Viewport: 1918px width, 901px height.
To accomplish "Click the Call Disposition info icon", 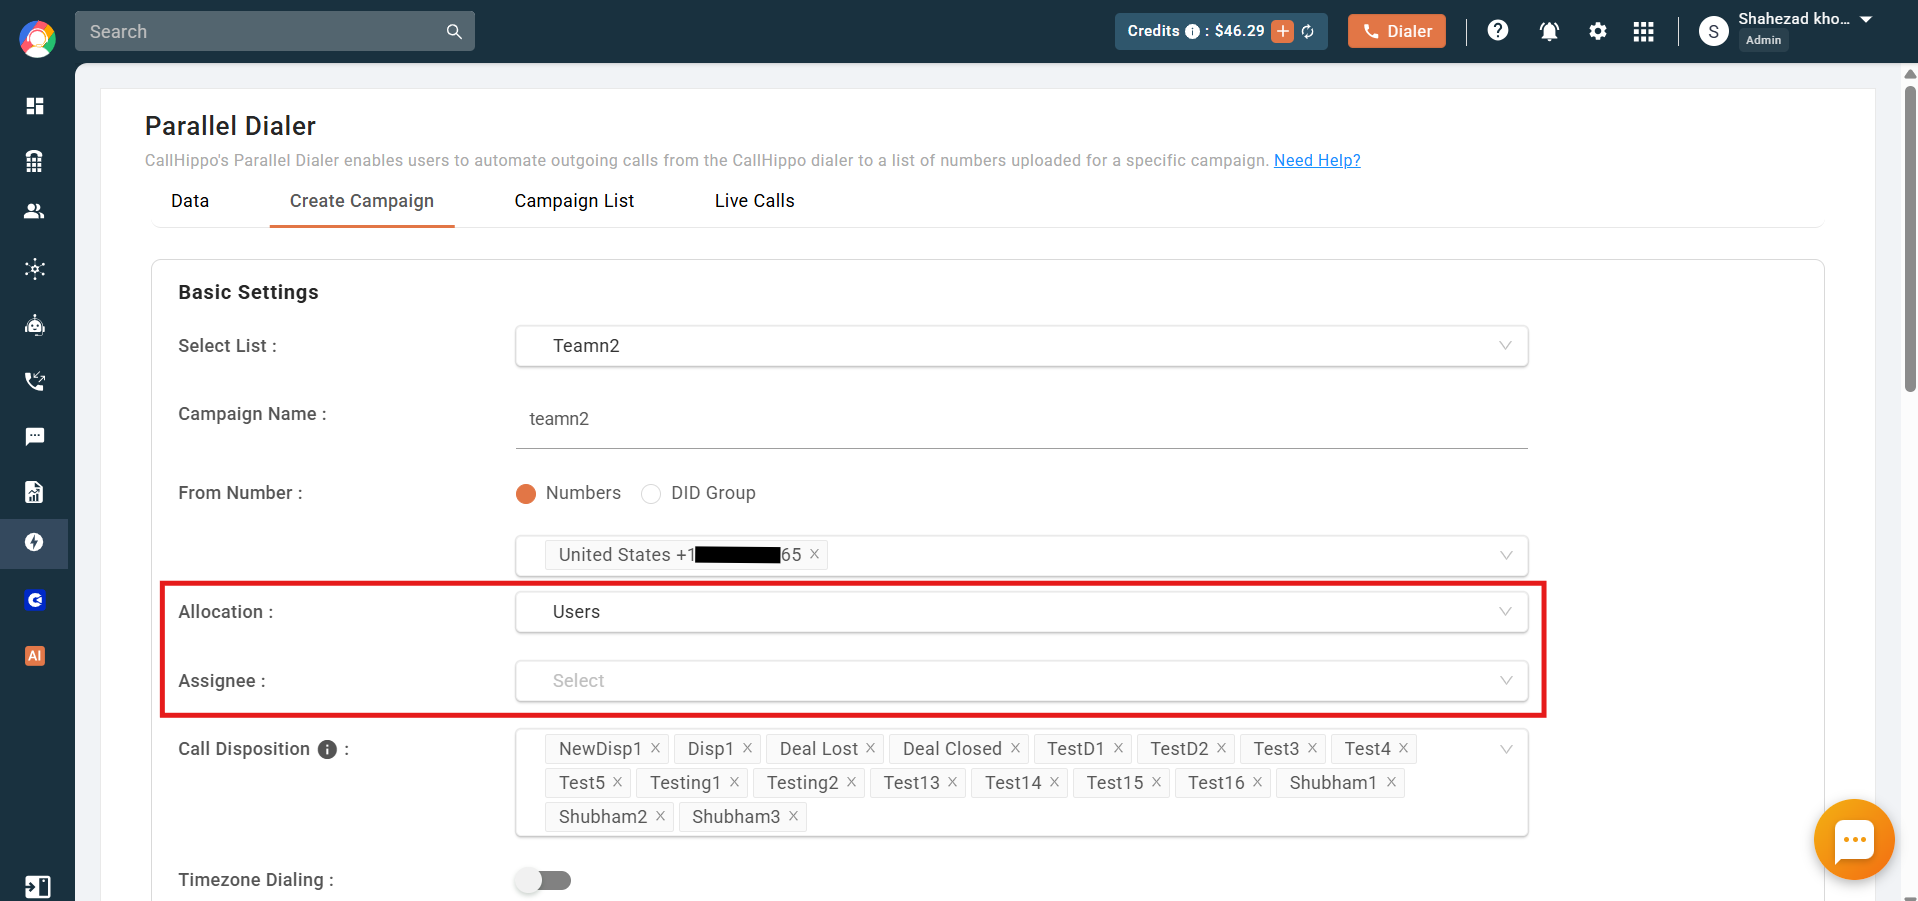I will point(327,749).
